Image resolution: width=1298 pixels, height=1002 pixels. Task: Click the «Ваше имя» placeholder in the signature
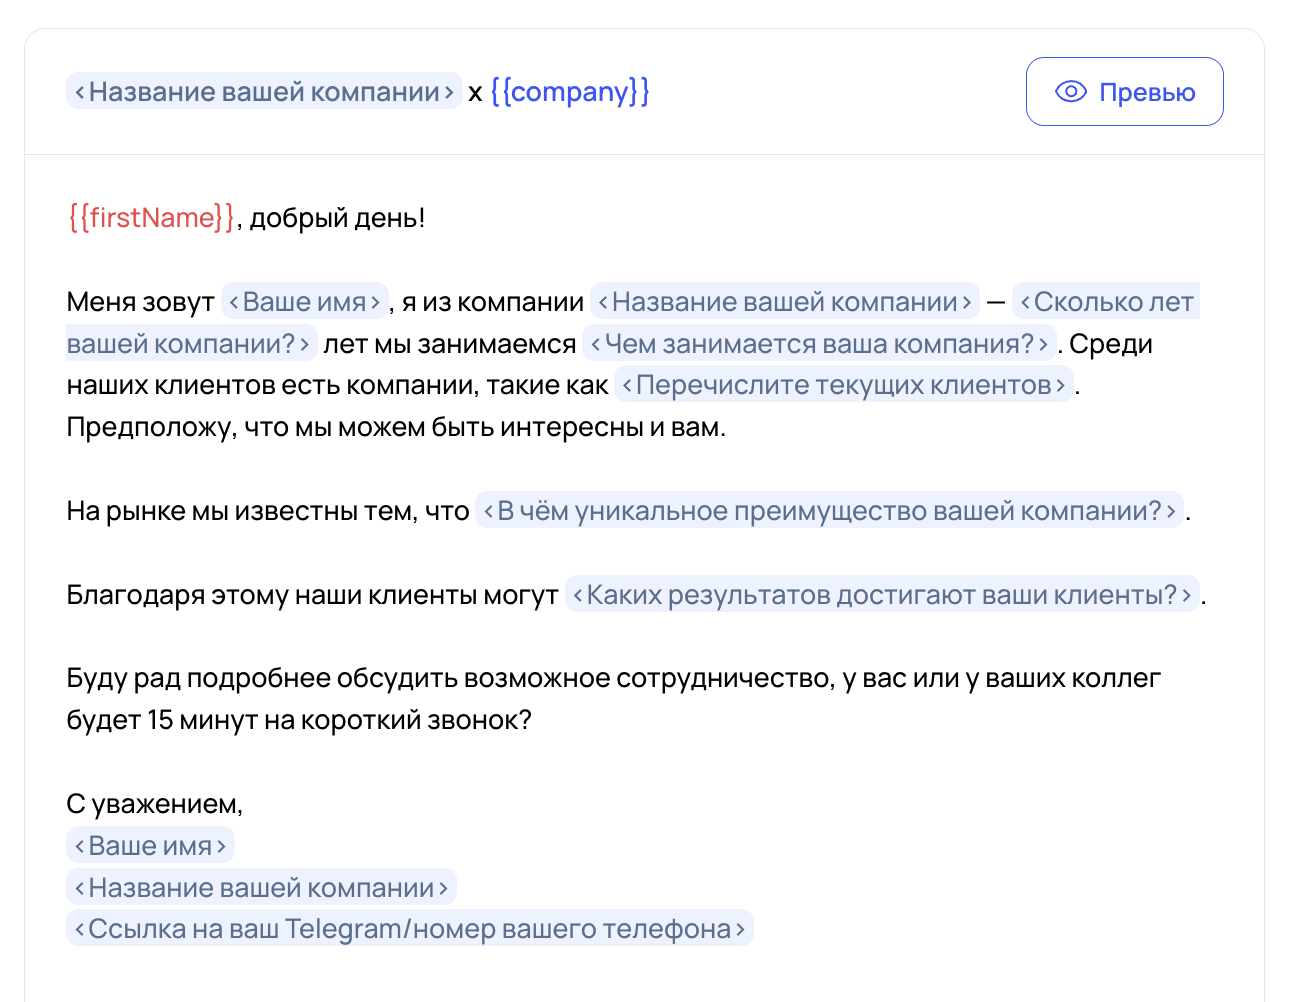(x=150, y=846)
